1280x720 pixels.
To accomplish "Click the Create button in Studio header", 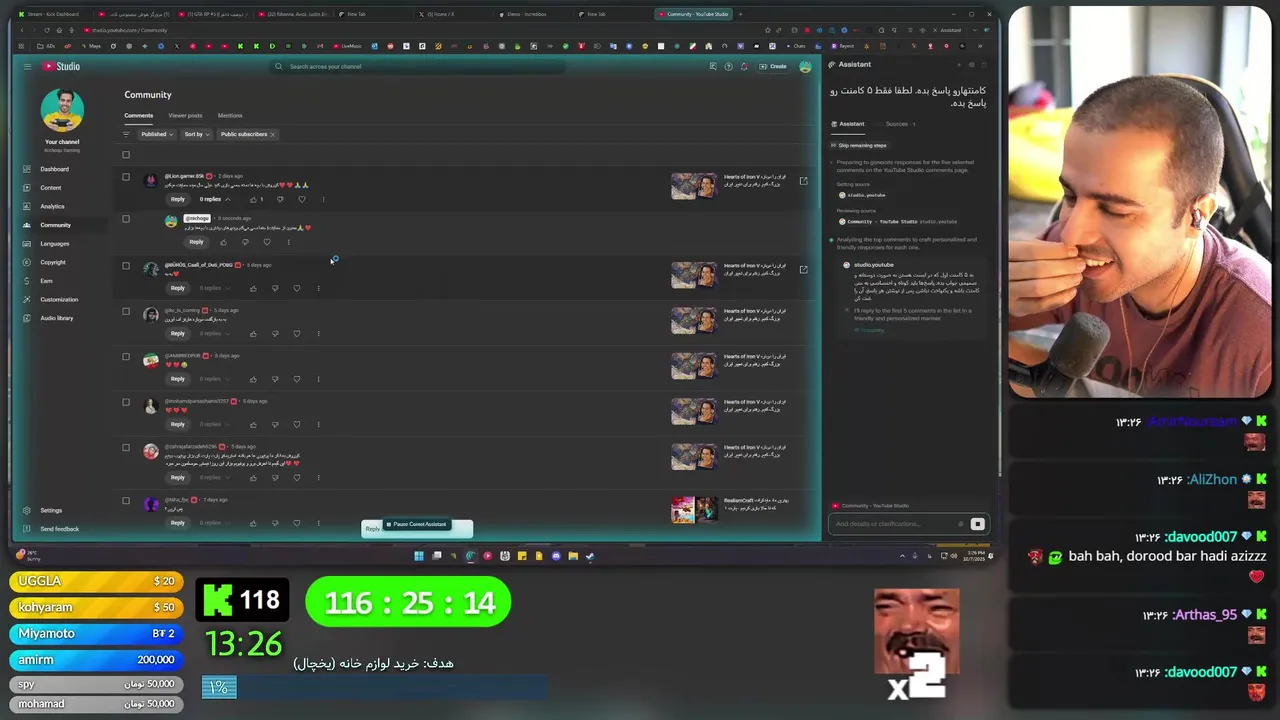I will tap(772, 66).
